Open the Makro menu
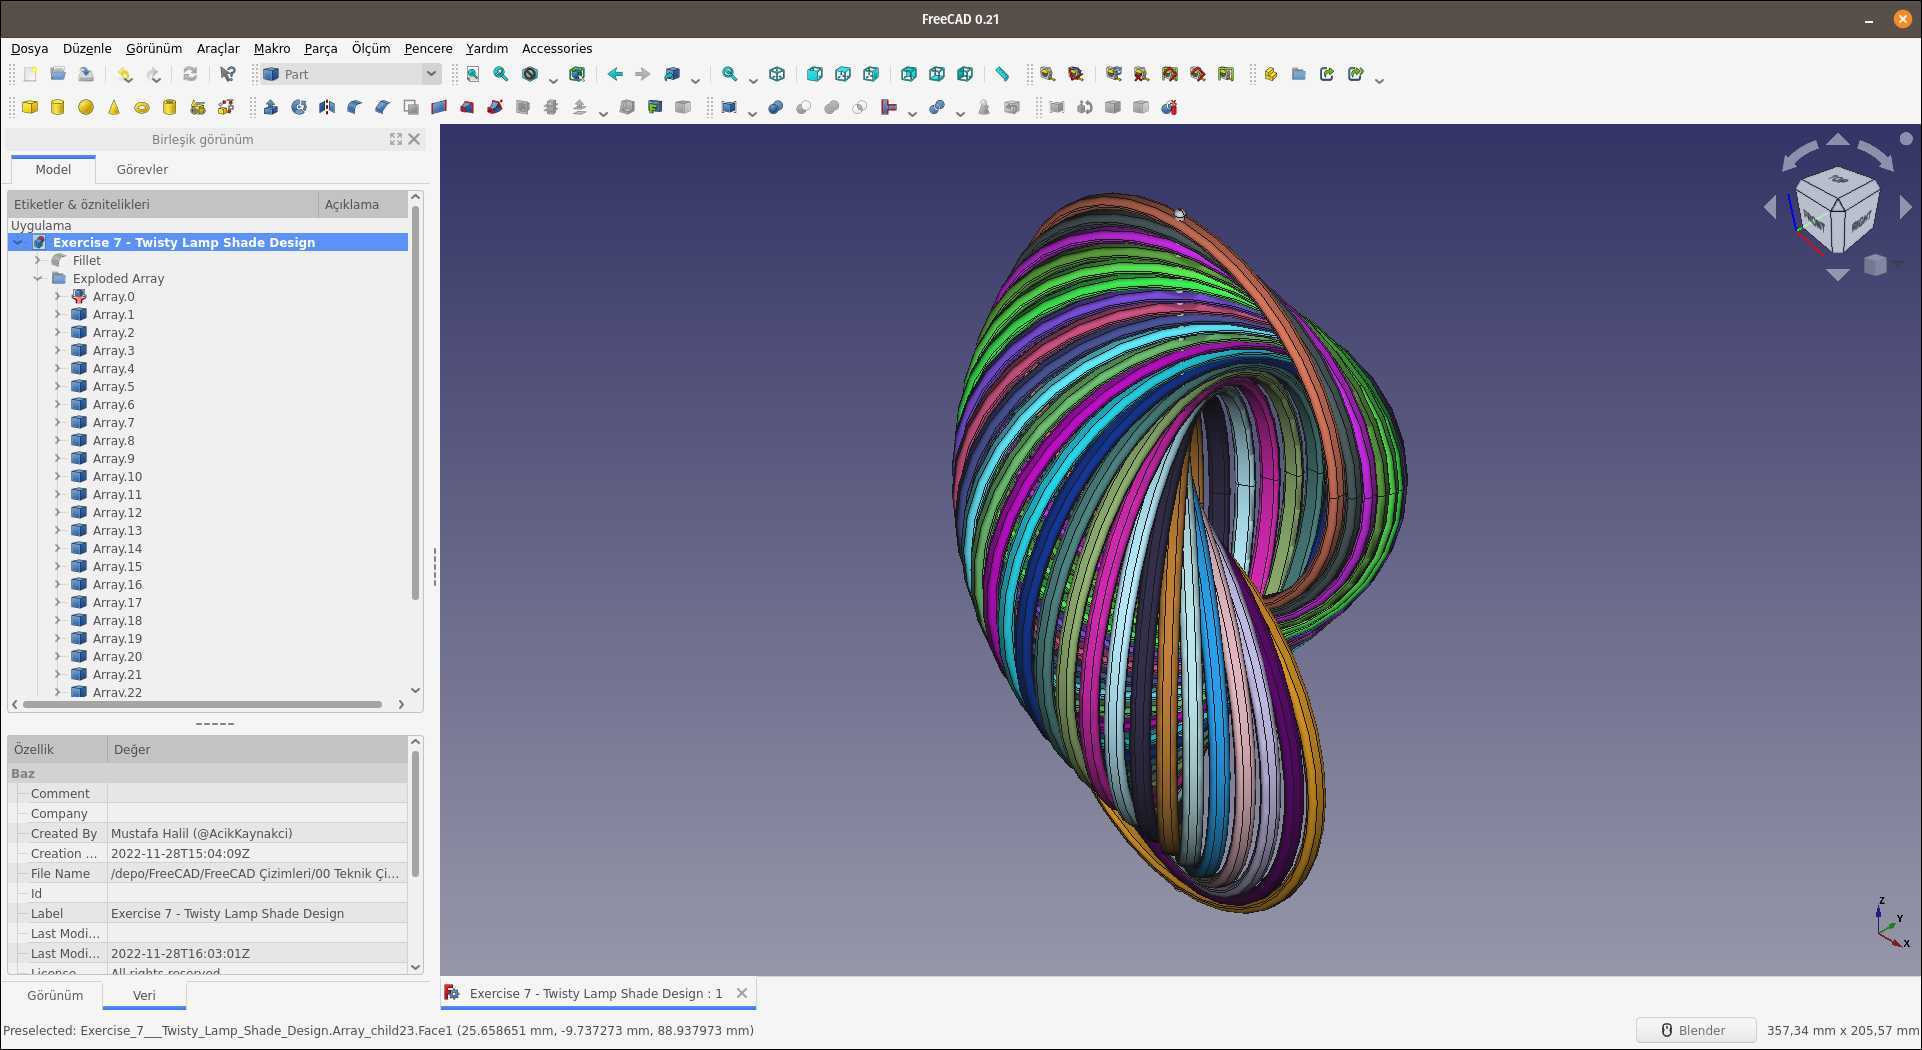The height and width of the screenshot is (1050, 1922). pos(272,48)
